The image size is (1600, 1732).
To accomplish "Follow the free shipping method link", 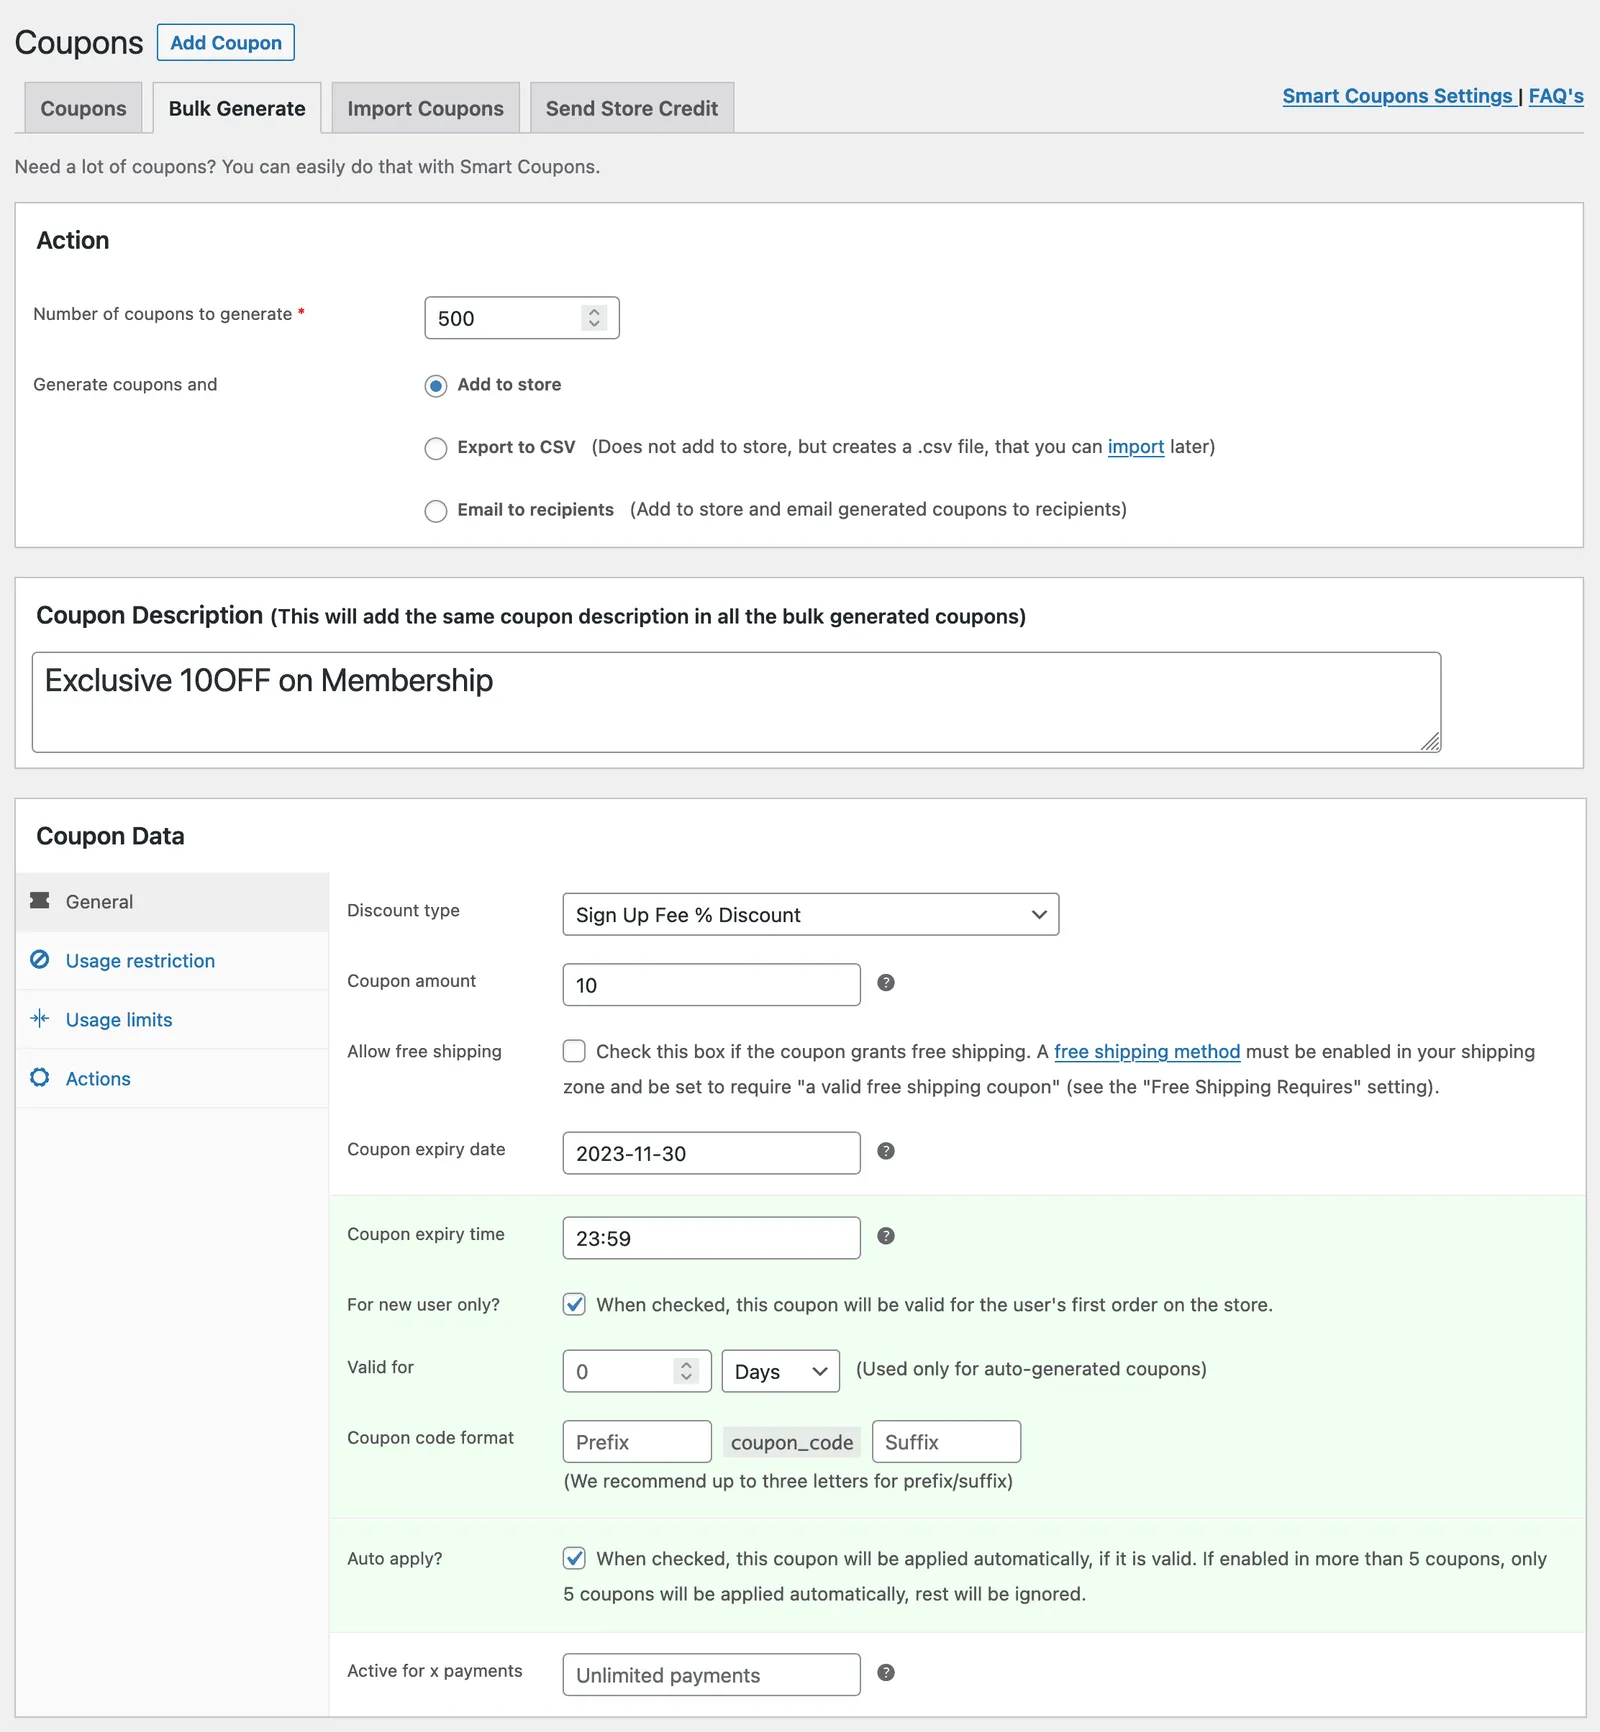I will point(1147,1052).
